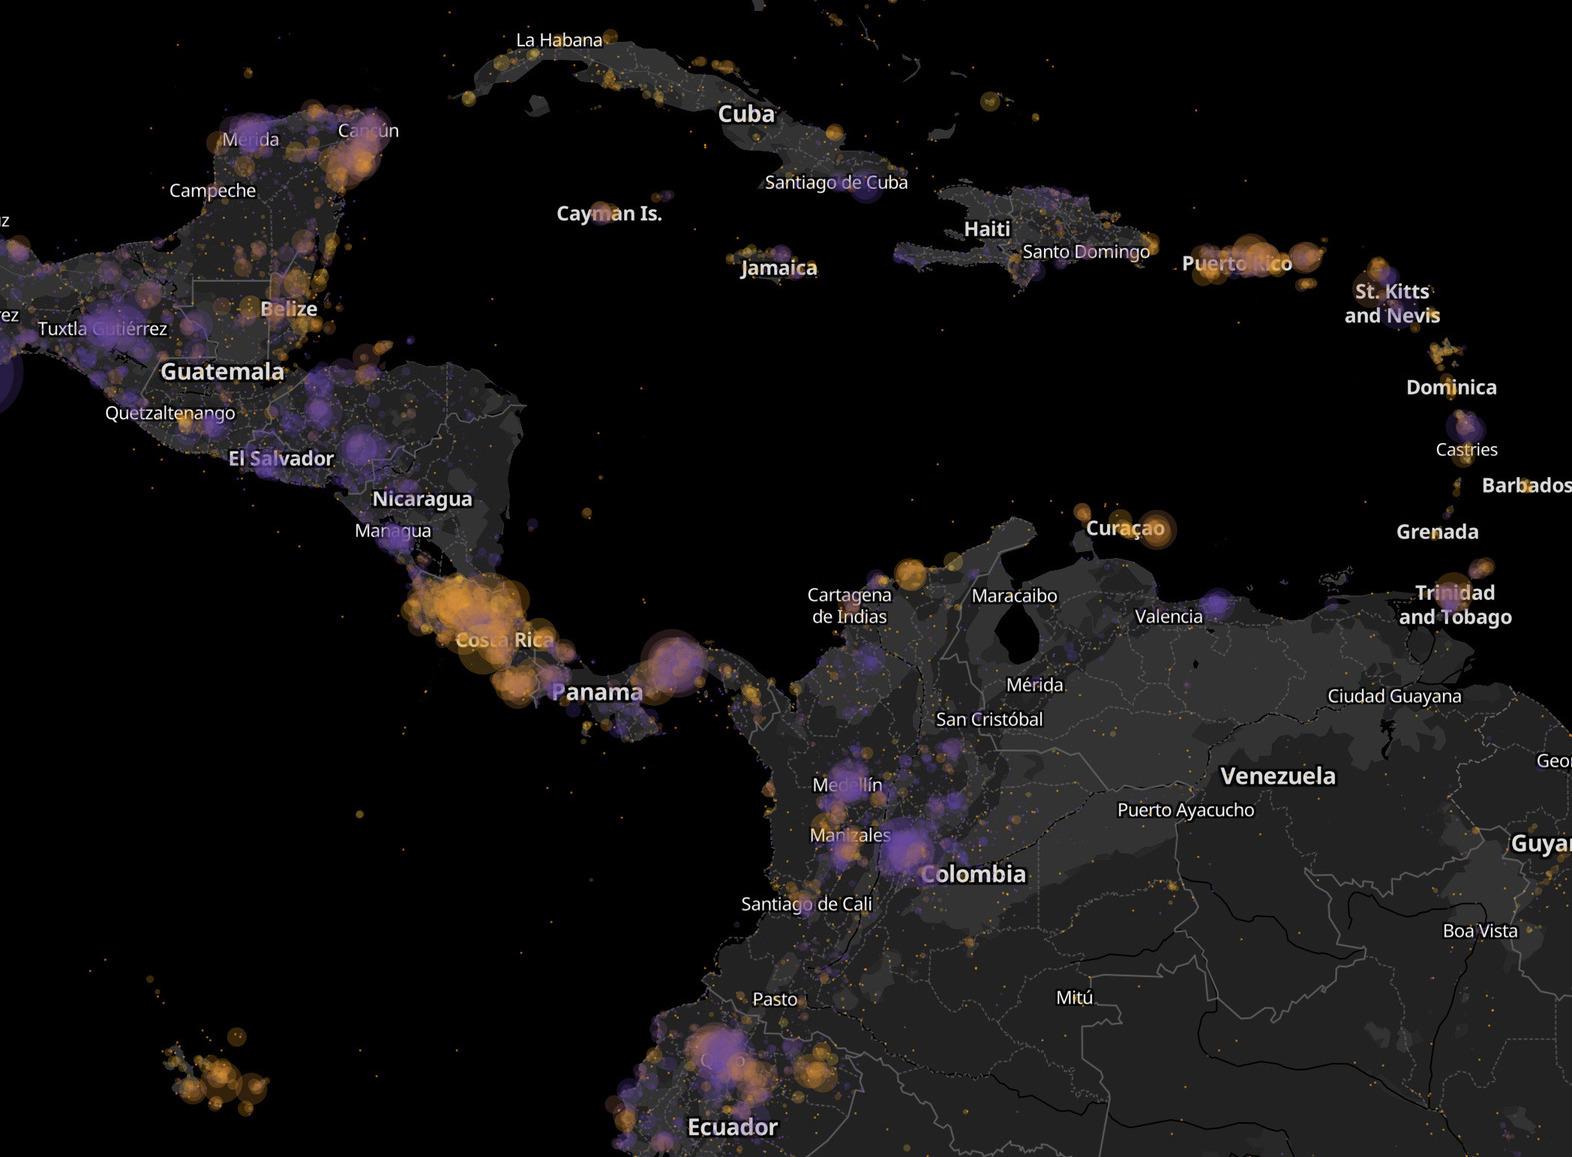Click the purple cluster near Valencia coast
1572x1157 pixels.
1215,604
